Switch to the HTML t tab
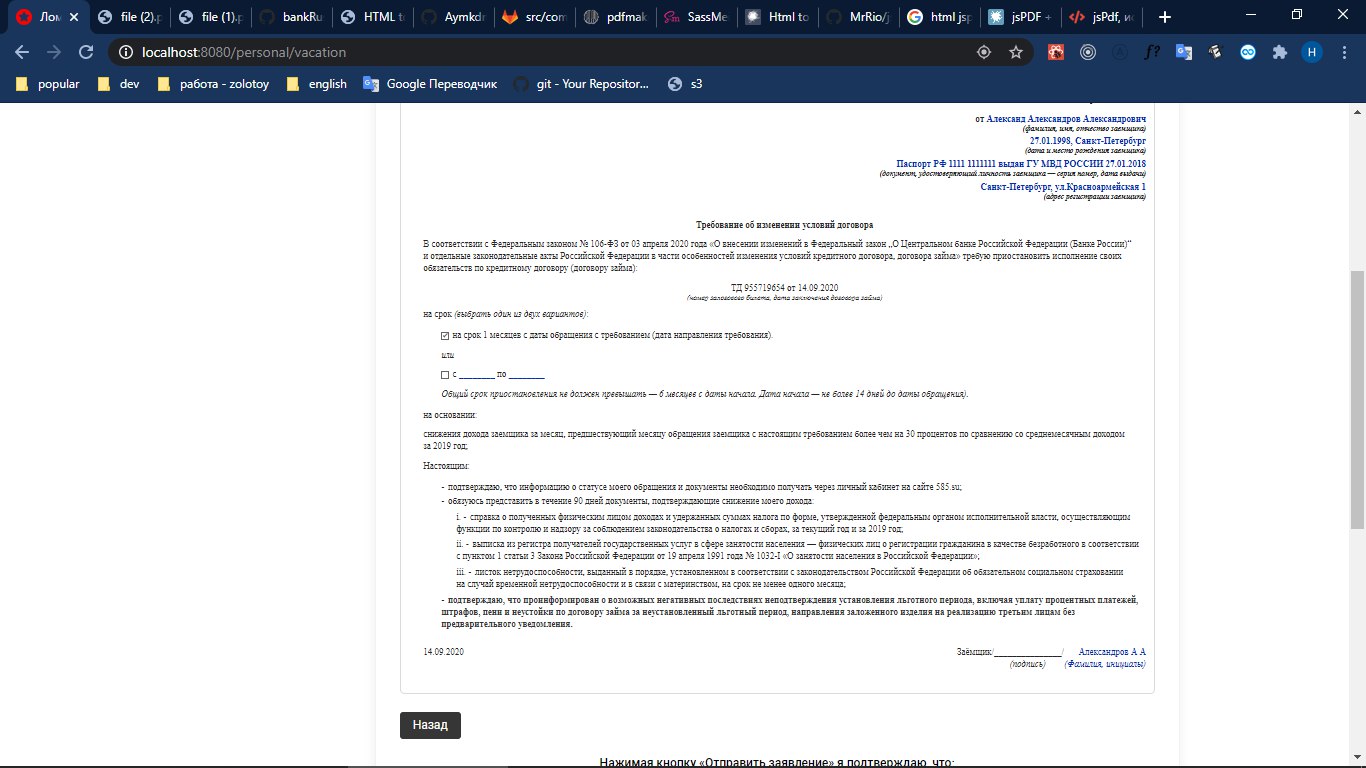Image resolution: width=1366 pixels, height=768 pixels. 374,17
